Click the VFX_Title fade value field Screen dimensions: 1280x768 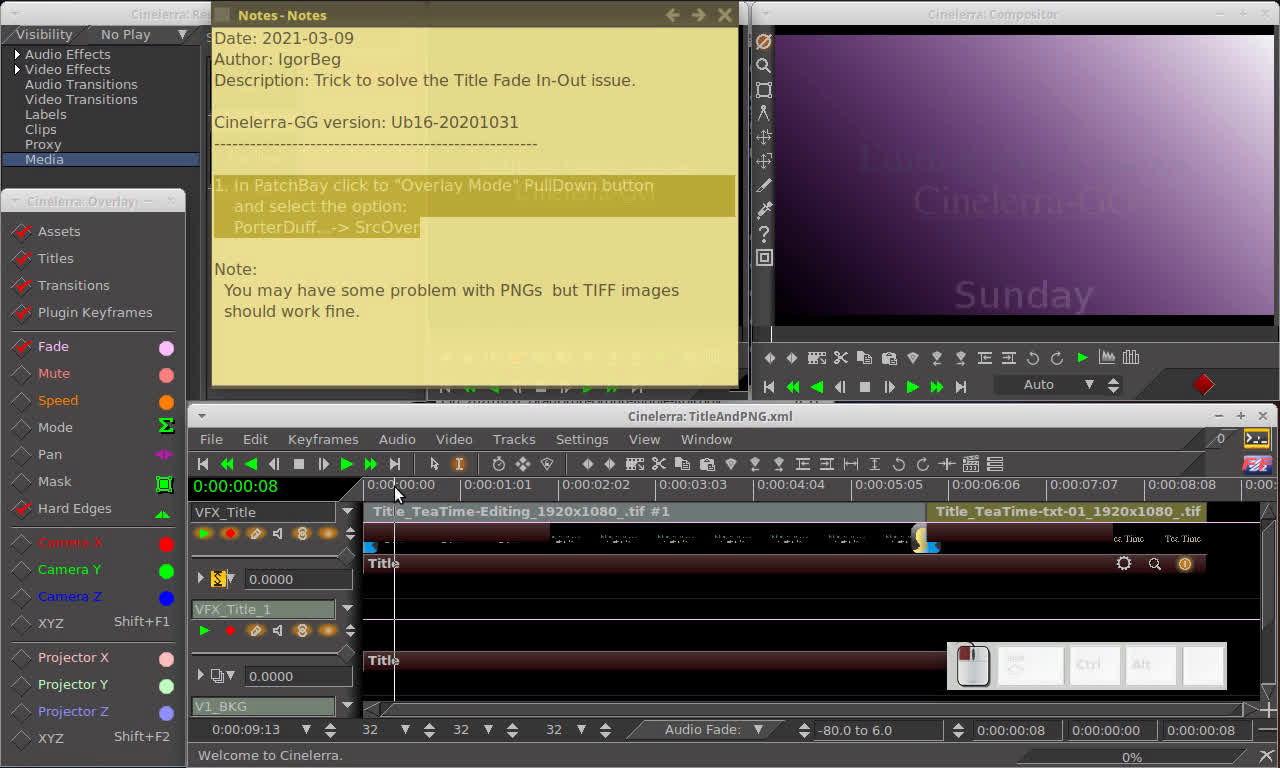tap(296, 579)
